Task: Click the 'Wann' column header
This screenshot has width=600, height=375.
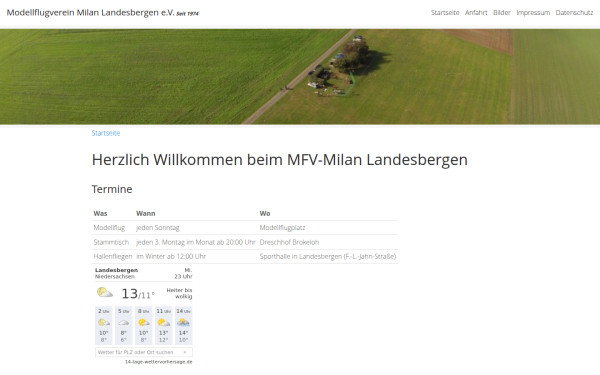Action: point(146,214)
